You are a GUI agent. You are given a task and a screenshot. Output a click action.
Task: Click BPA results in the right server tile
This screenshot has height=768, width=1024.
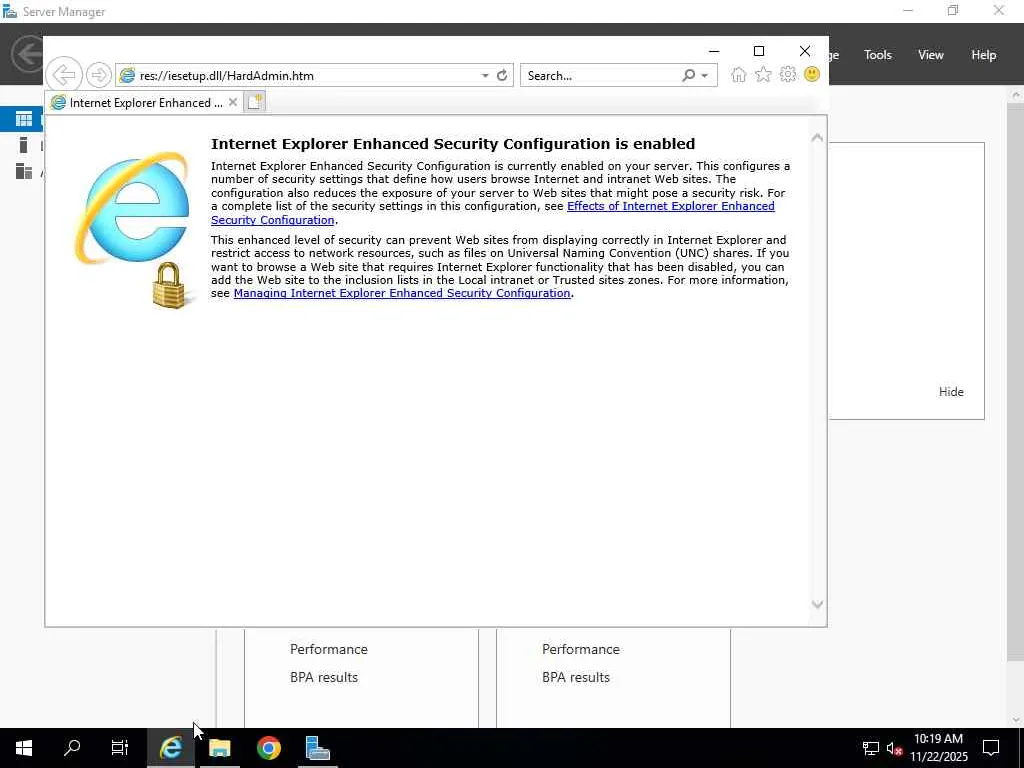[576, 677]
